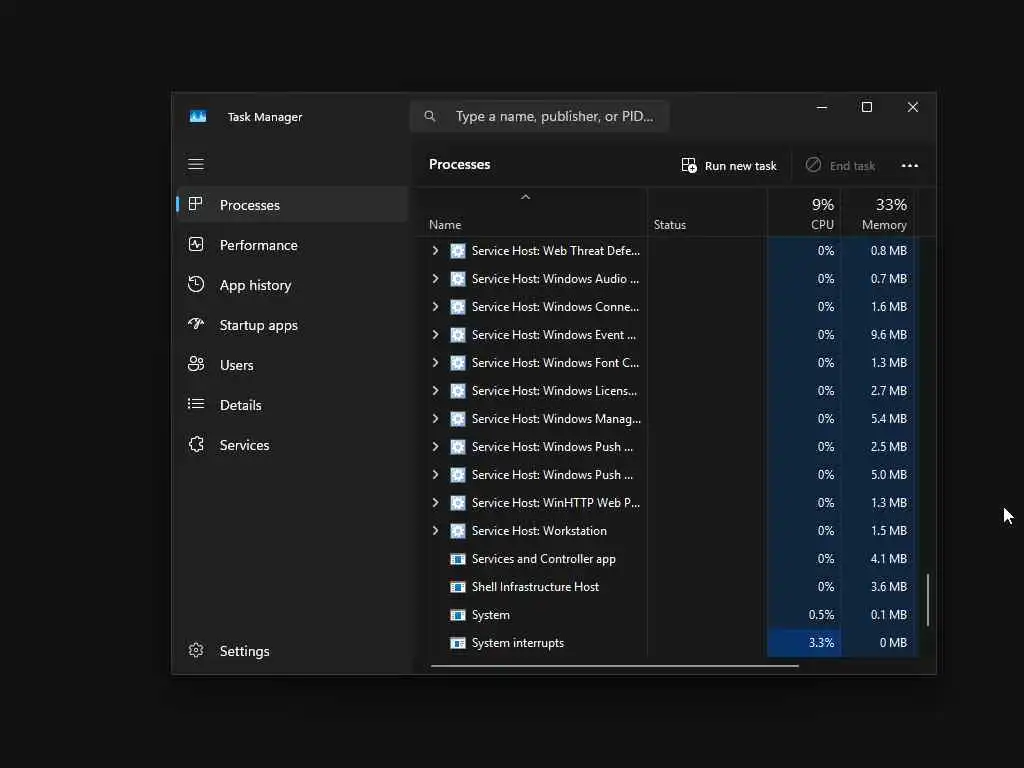Click the Windows Event service icon
Screen dimensions: 1024x768
click(x=458, y=335)
